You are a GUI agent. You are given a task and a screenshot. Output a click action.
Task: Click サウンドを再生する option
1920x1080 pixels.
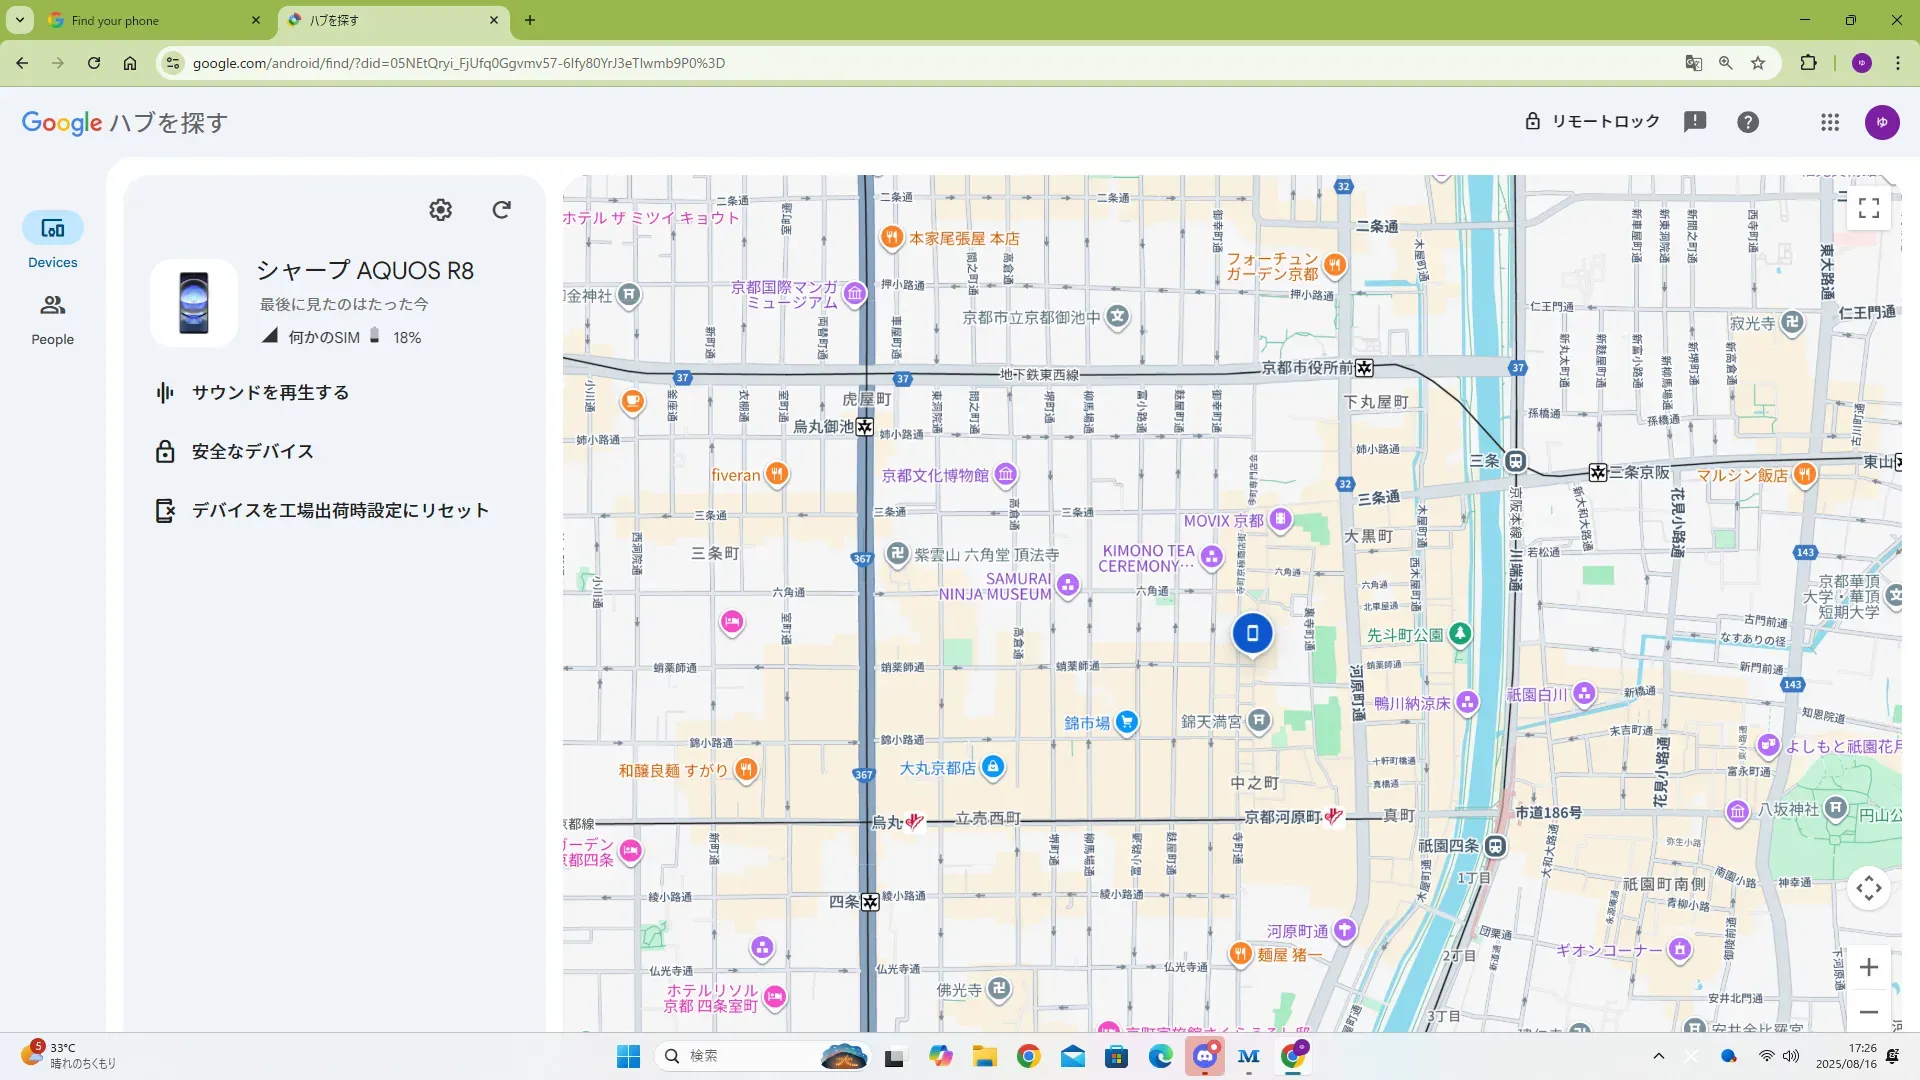point(270,393)
